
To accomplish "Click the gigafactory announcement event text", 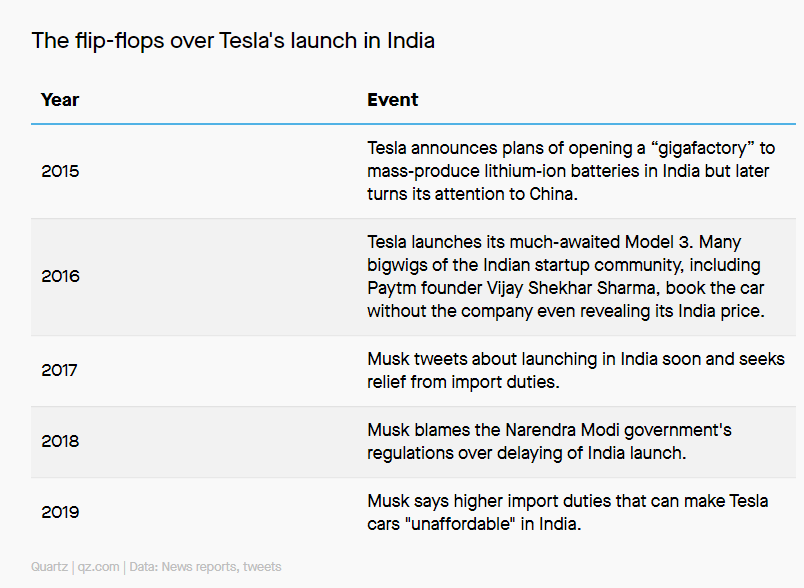I will [x=571, y=171].
